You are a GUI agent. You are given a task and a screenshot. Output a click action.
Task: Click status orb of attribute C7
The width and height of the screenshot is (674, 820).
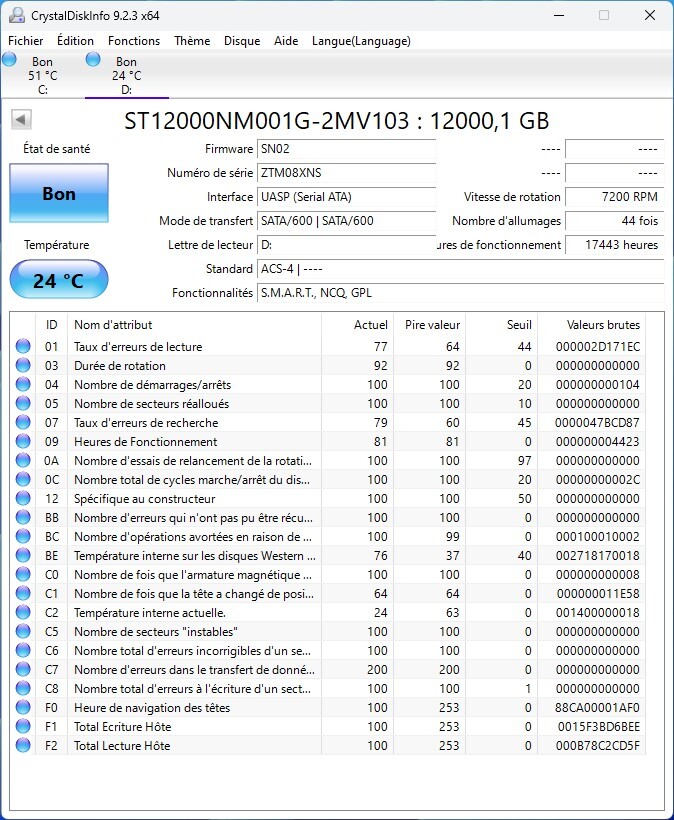[23, 669]
